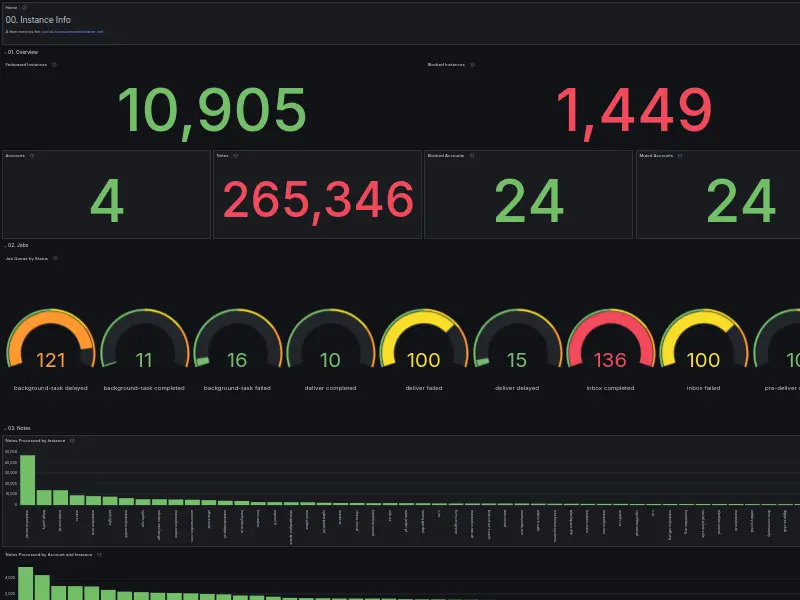Click info icon beside Blocked Instances title
Viewport: 800px width, 600px height.
coord(474,65)
